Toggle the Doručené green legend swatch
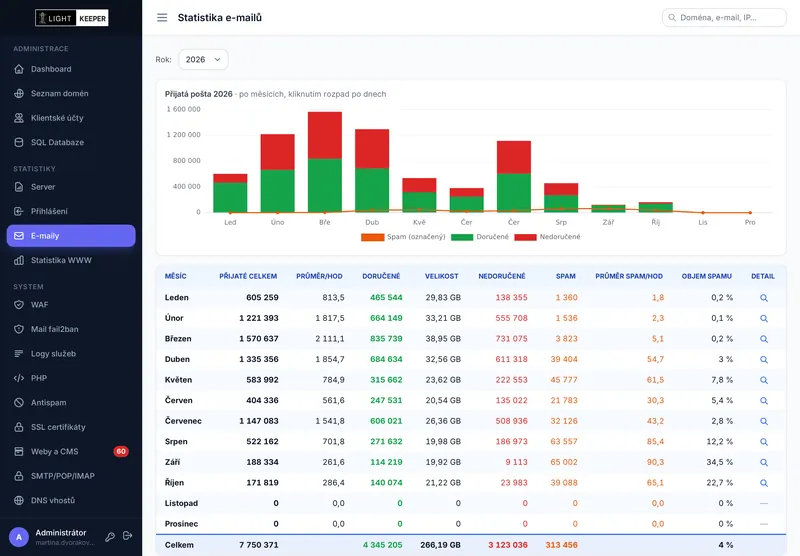The image size is (800, 556). 462,237
